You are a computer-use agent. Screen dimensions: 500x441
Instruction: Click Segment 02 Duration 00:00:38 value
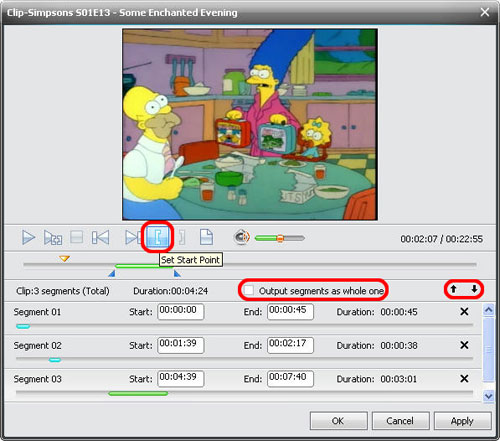(399, 346)
